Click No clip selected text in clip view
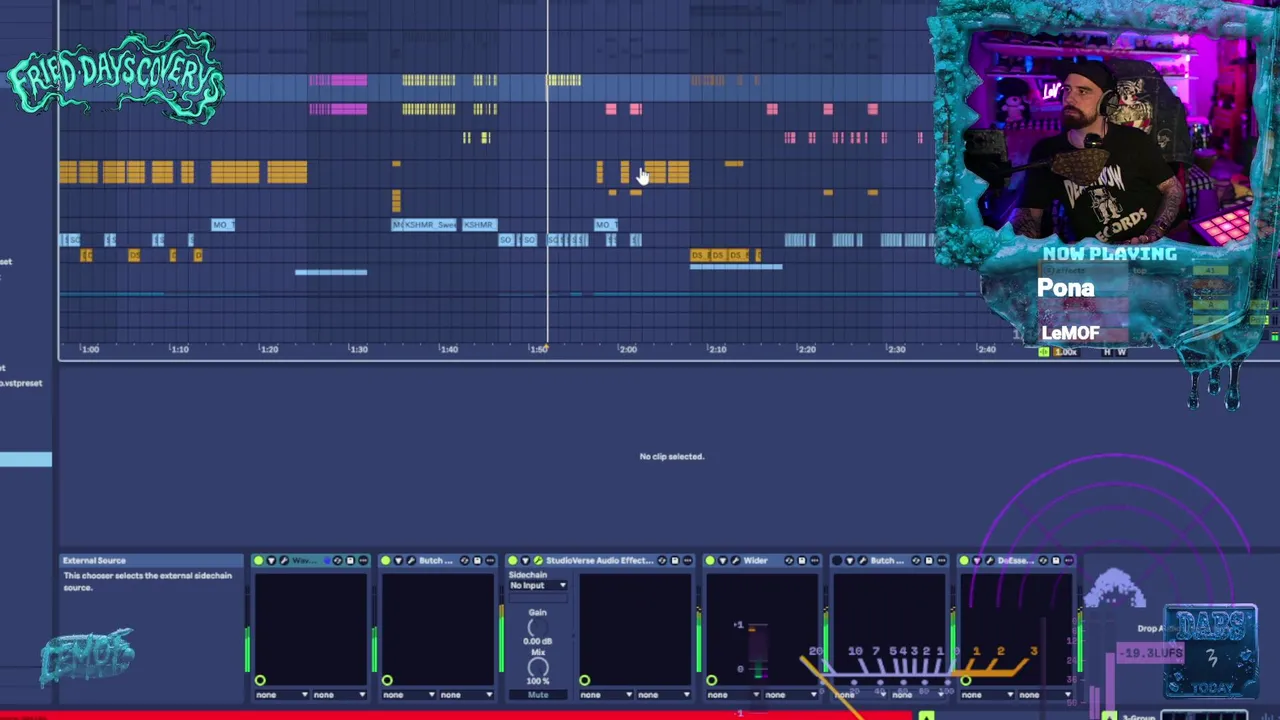Viewport: 1280px width, 720px height. tap(672, 456)
